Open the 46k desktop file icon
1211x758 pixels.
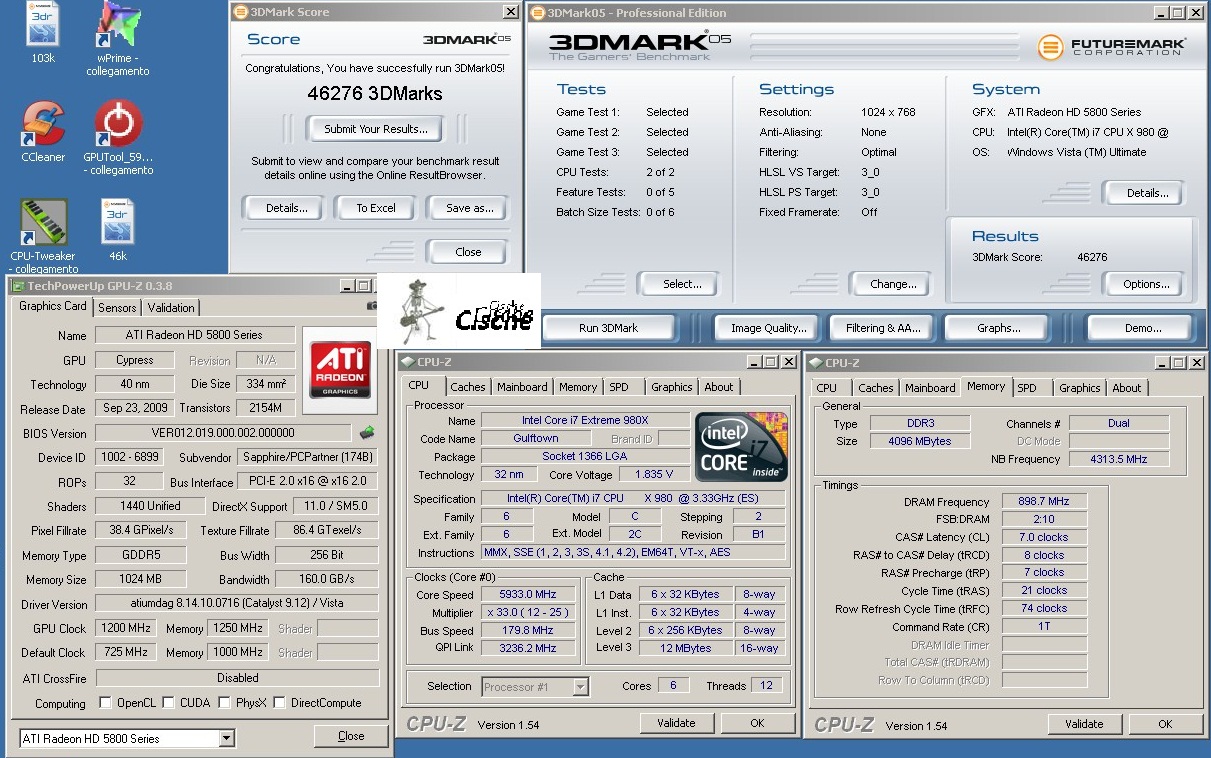coord(117,222)
